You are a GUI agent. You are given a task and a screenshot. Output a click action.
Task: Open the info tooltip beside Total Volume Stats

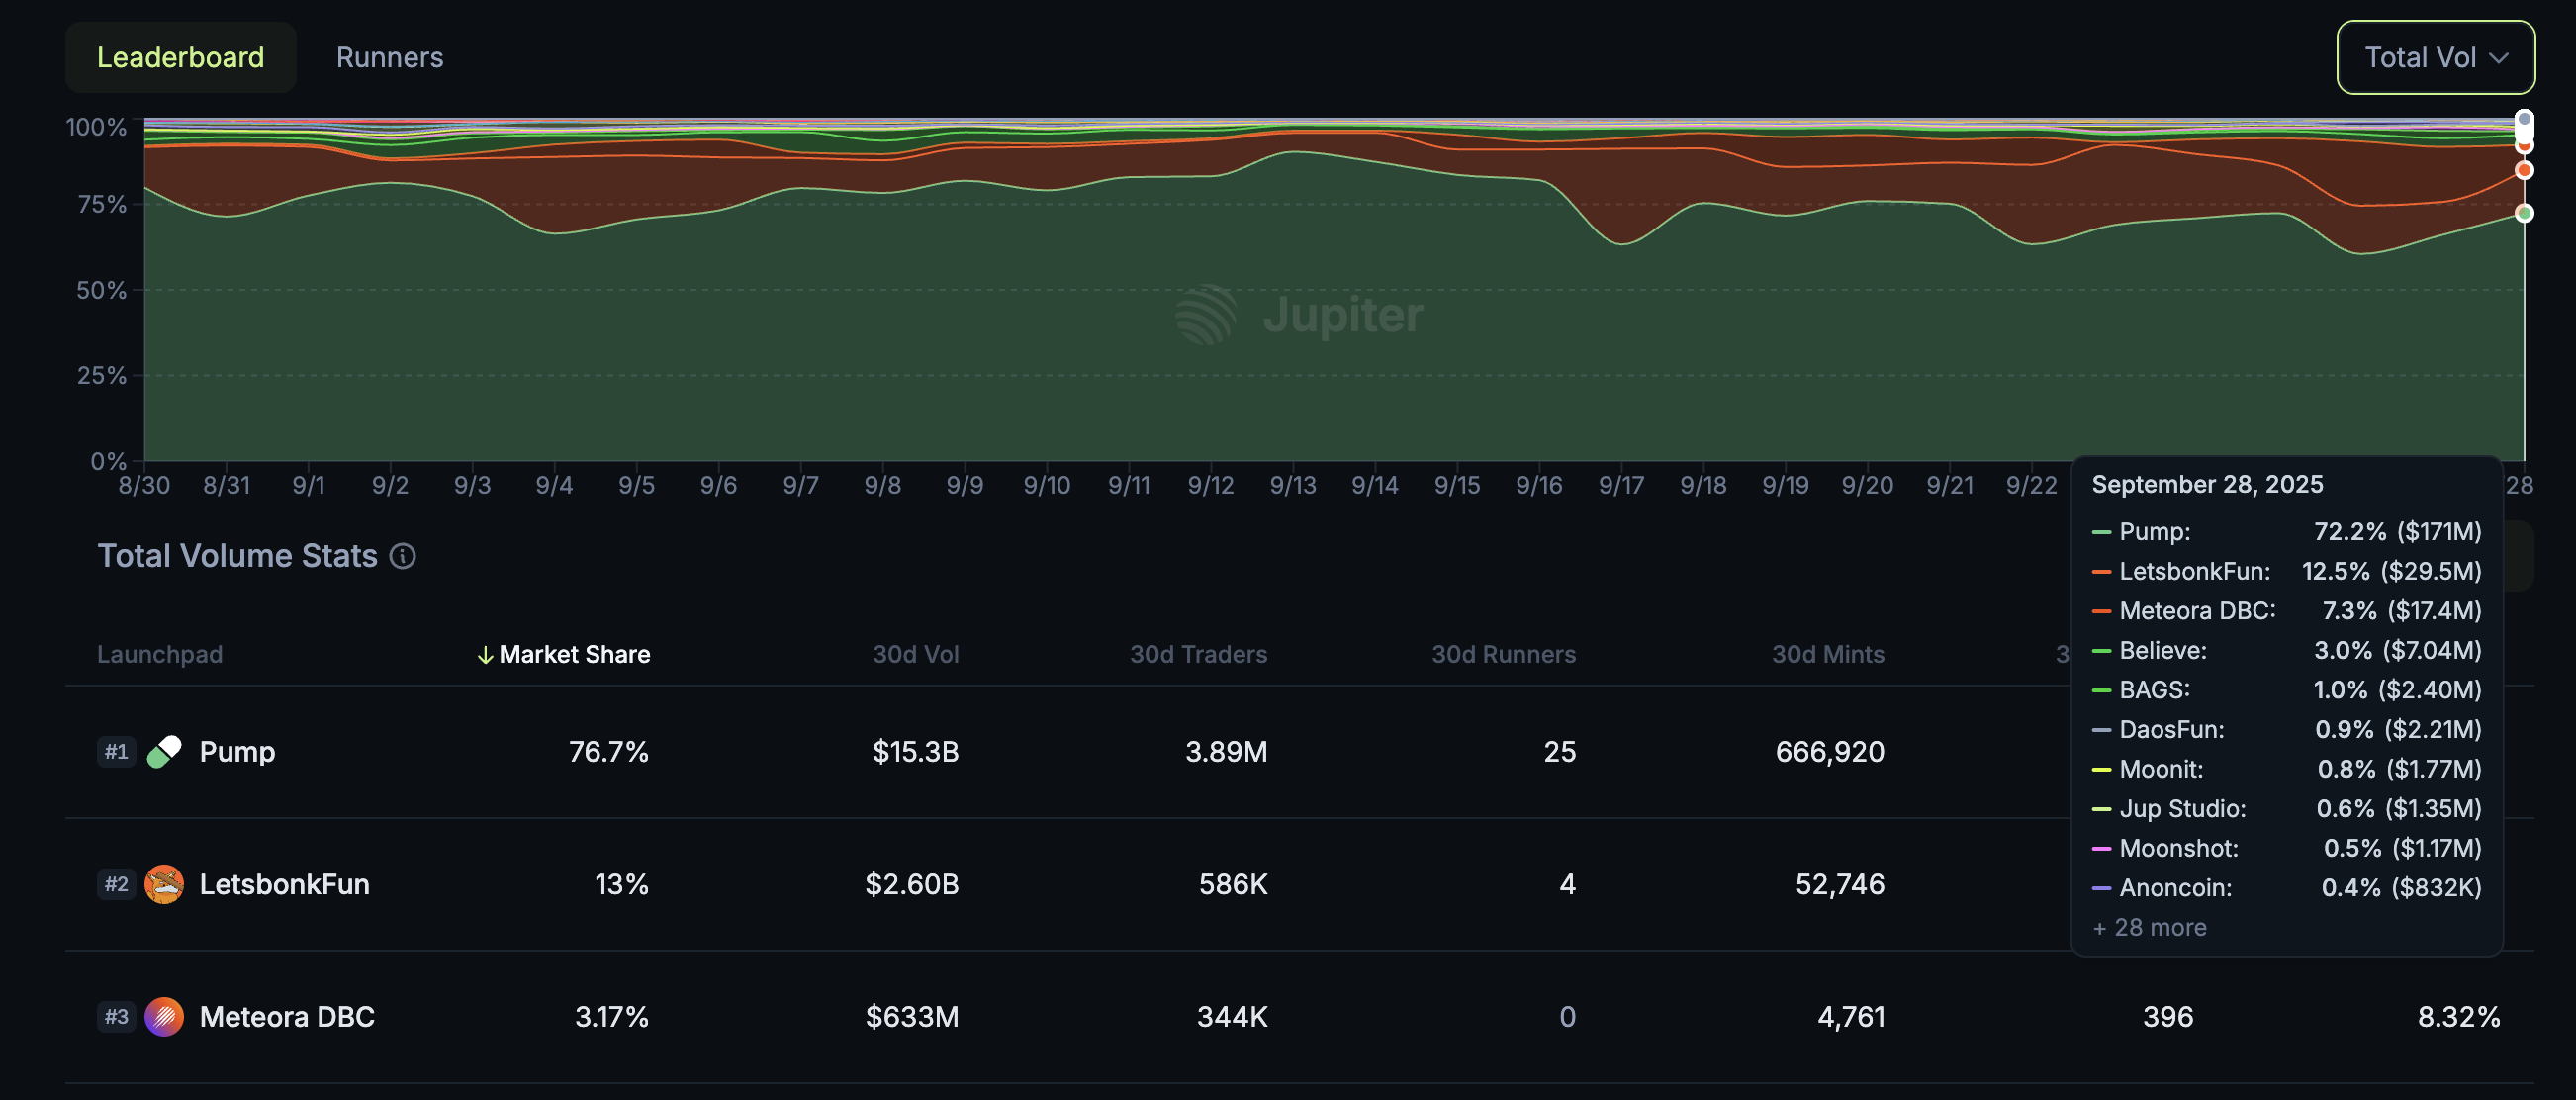coord(402,556)
